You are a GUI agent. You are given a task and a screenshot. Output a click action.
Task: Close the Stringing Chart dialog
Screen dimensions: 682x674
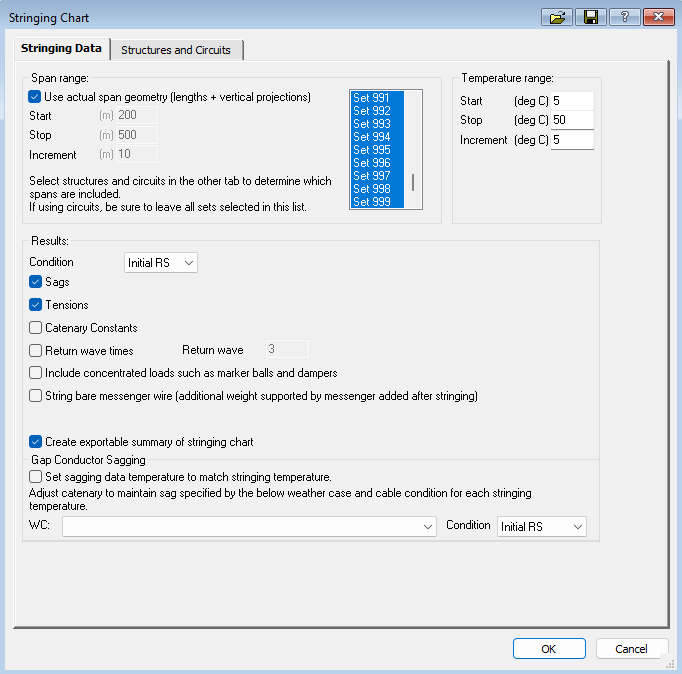tap(659, 17)
